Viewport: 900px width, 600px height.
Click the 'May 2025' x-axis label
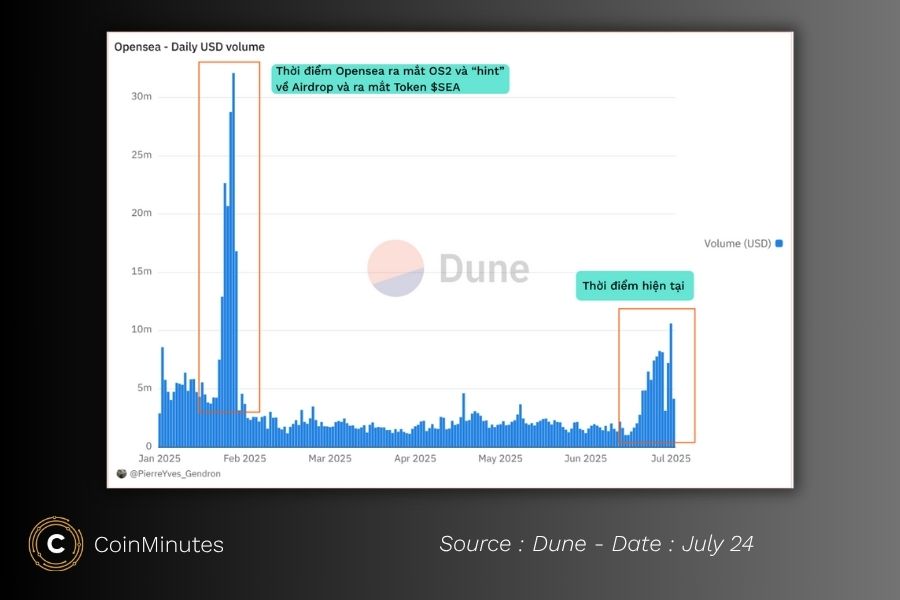[x=501, y=459]
